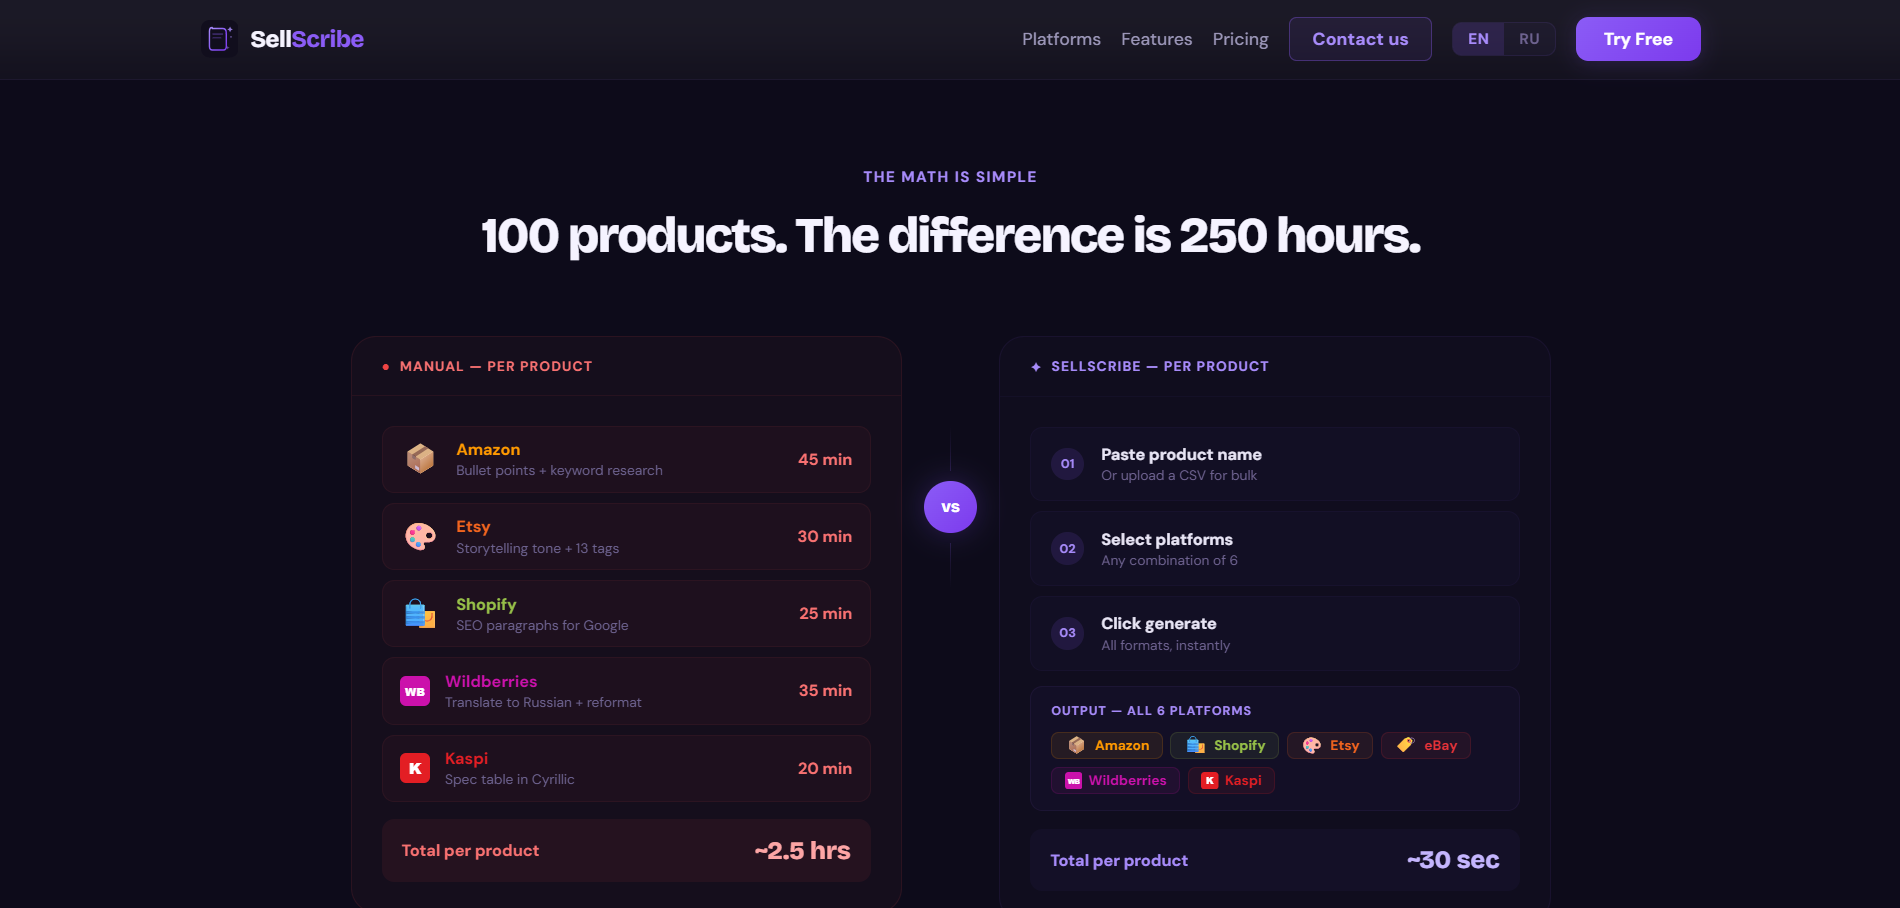Switch language to RU
This screenshot has width=1900, height=908.
(1529, 39)
